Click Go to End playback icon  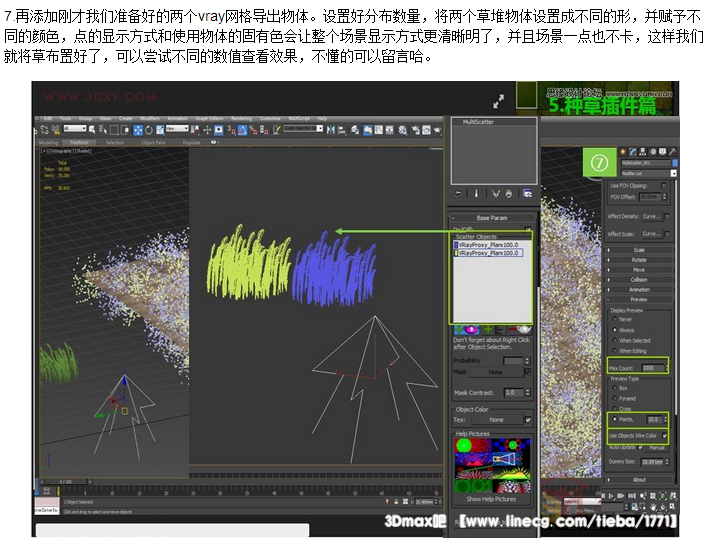click(632, 496)
